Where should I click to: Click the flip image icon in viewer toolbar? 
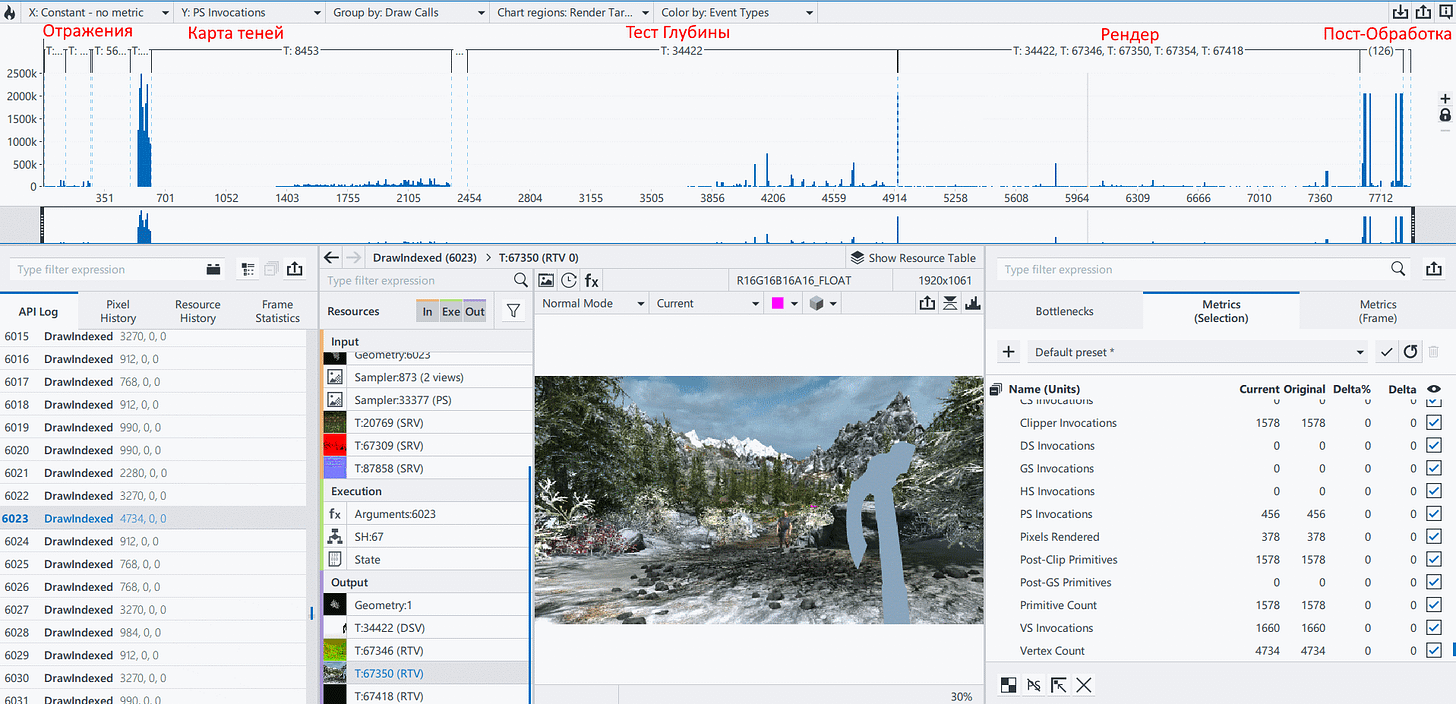(950, 303)
